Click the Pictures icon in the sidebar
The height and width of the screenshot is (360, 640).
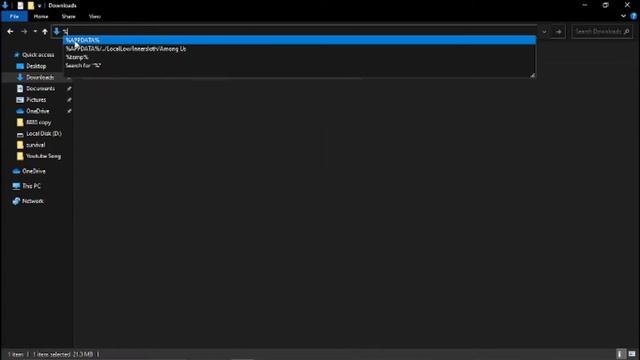pyautogui.click(x=20, y=100)
